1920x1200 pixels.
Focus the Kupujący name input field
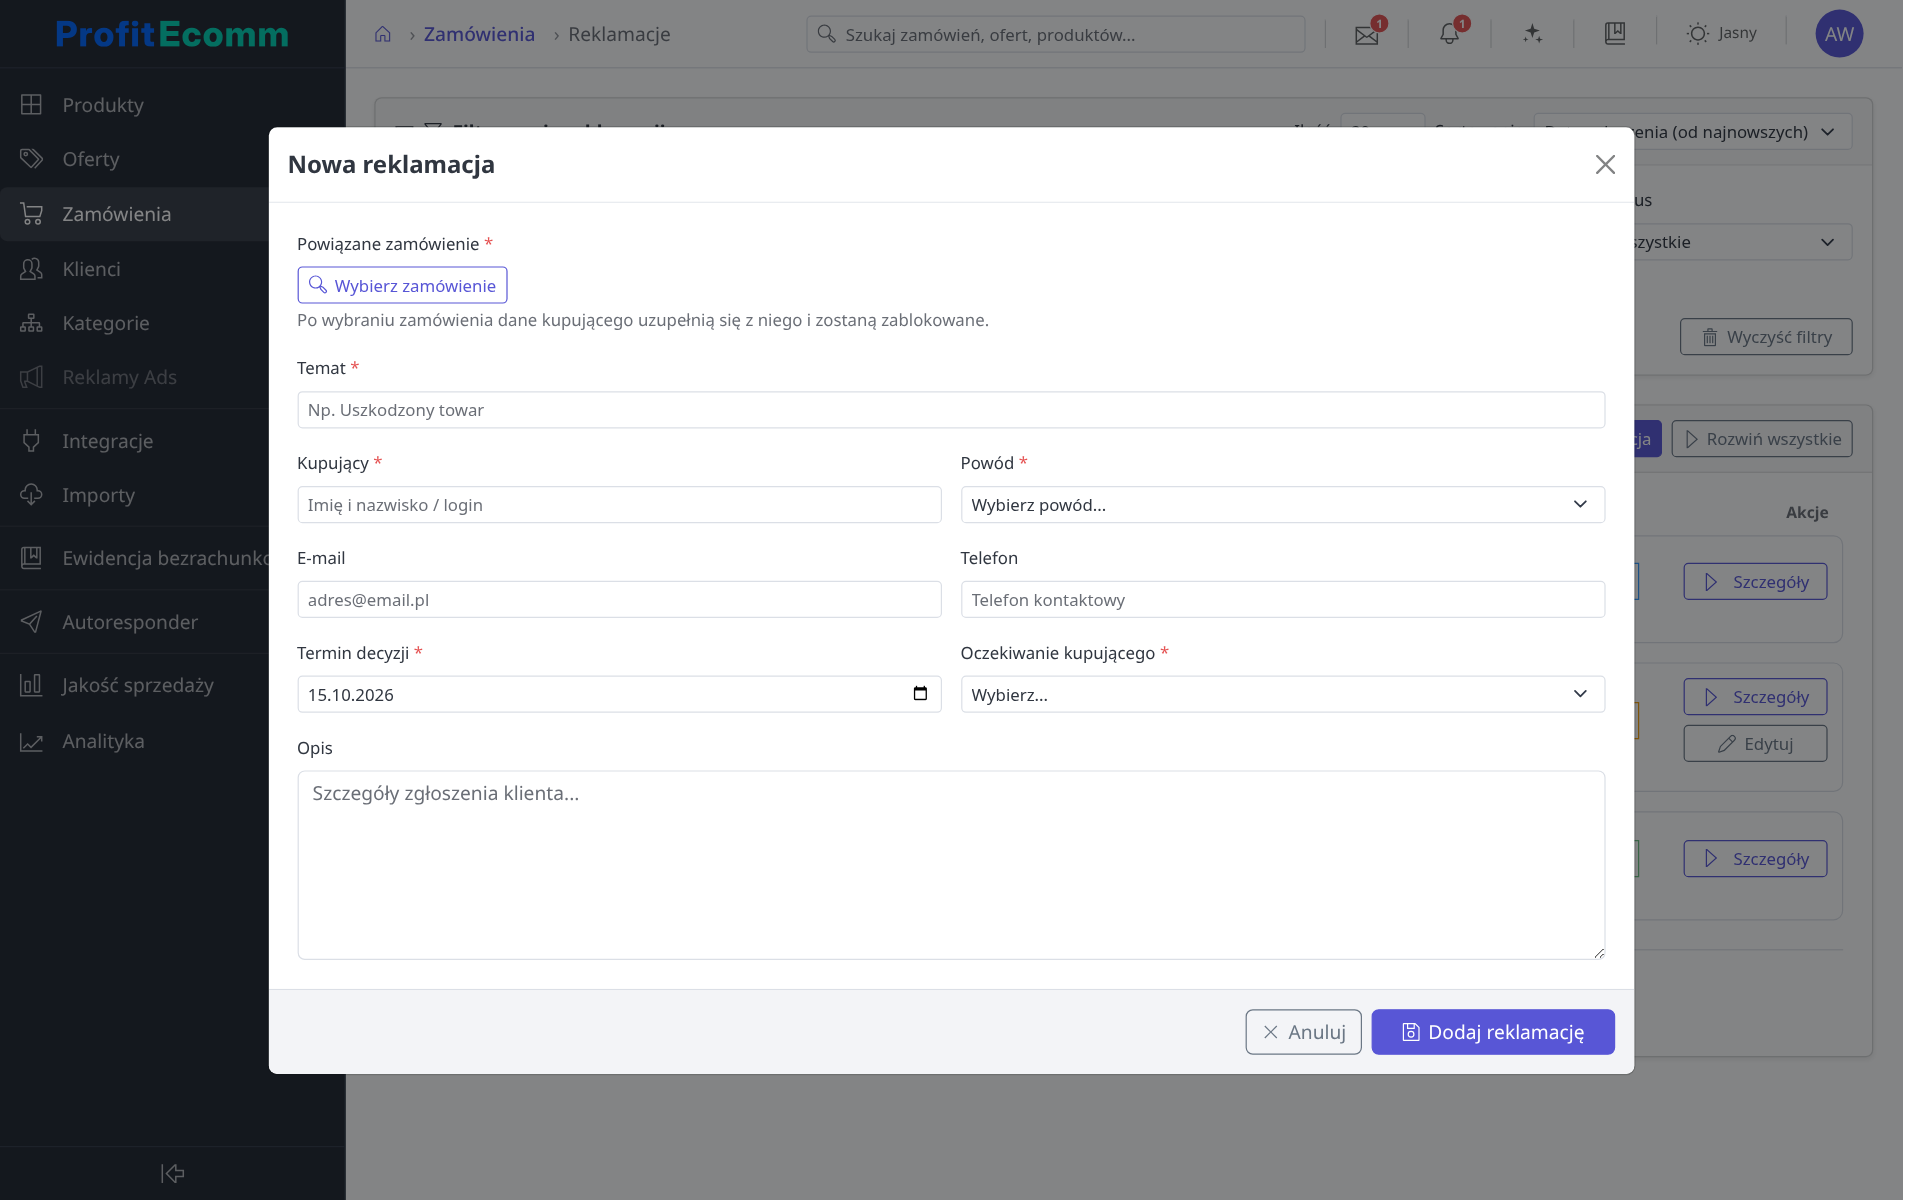[x=619, y=505]
